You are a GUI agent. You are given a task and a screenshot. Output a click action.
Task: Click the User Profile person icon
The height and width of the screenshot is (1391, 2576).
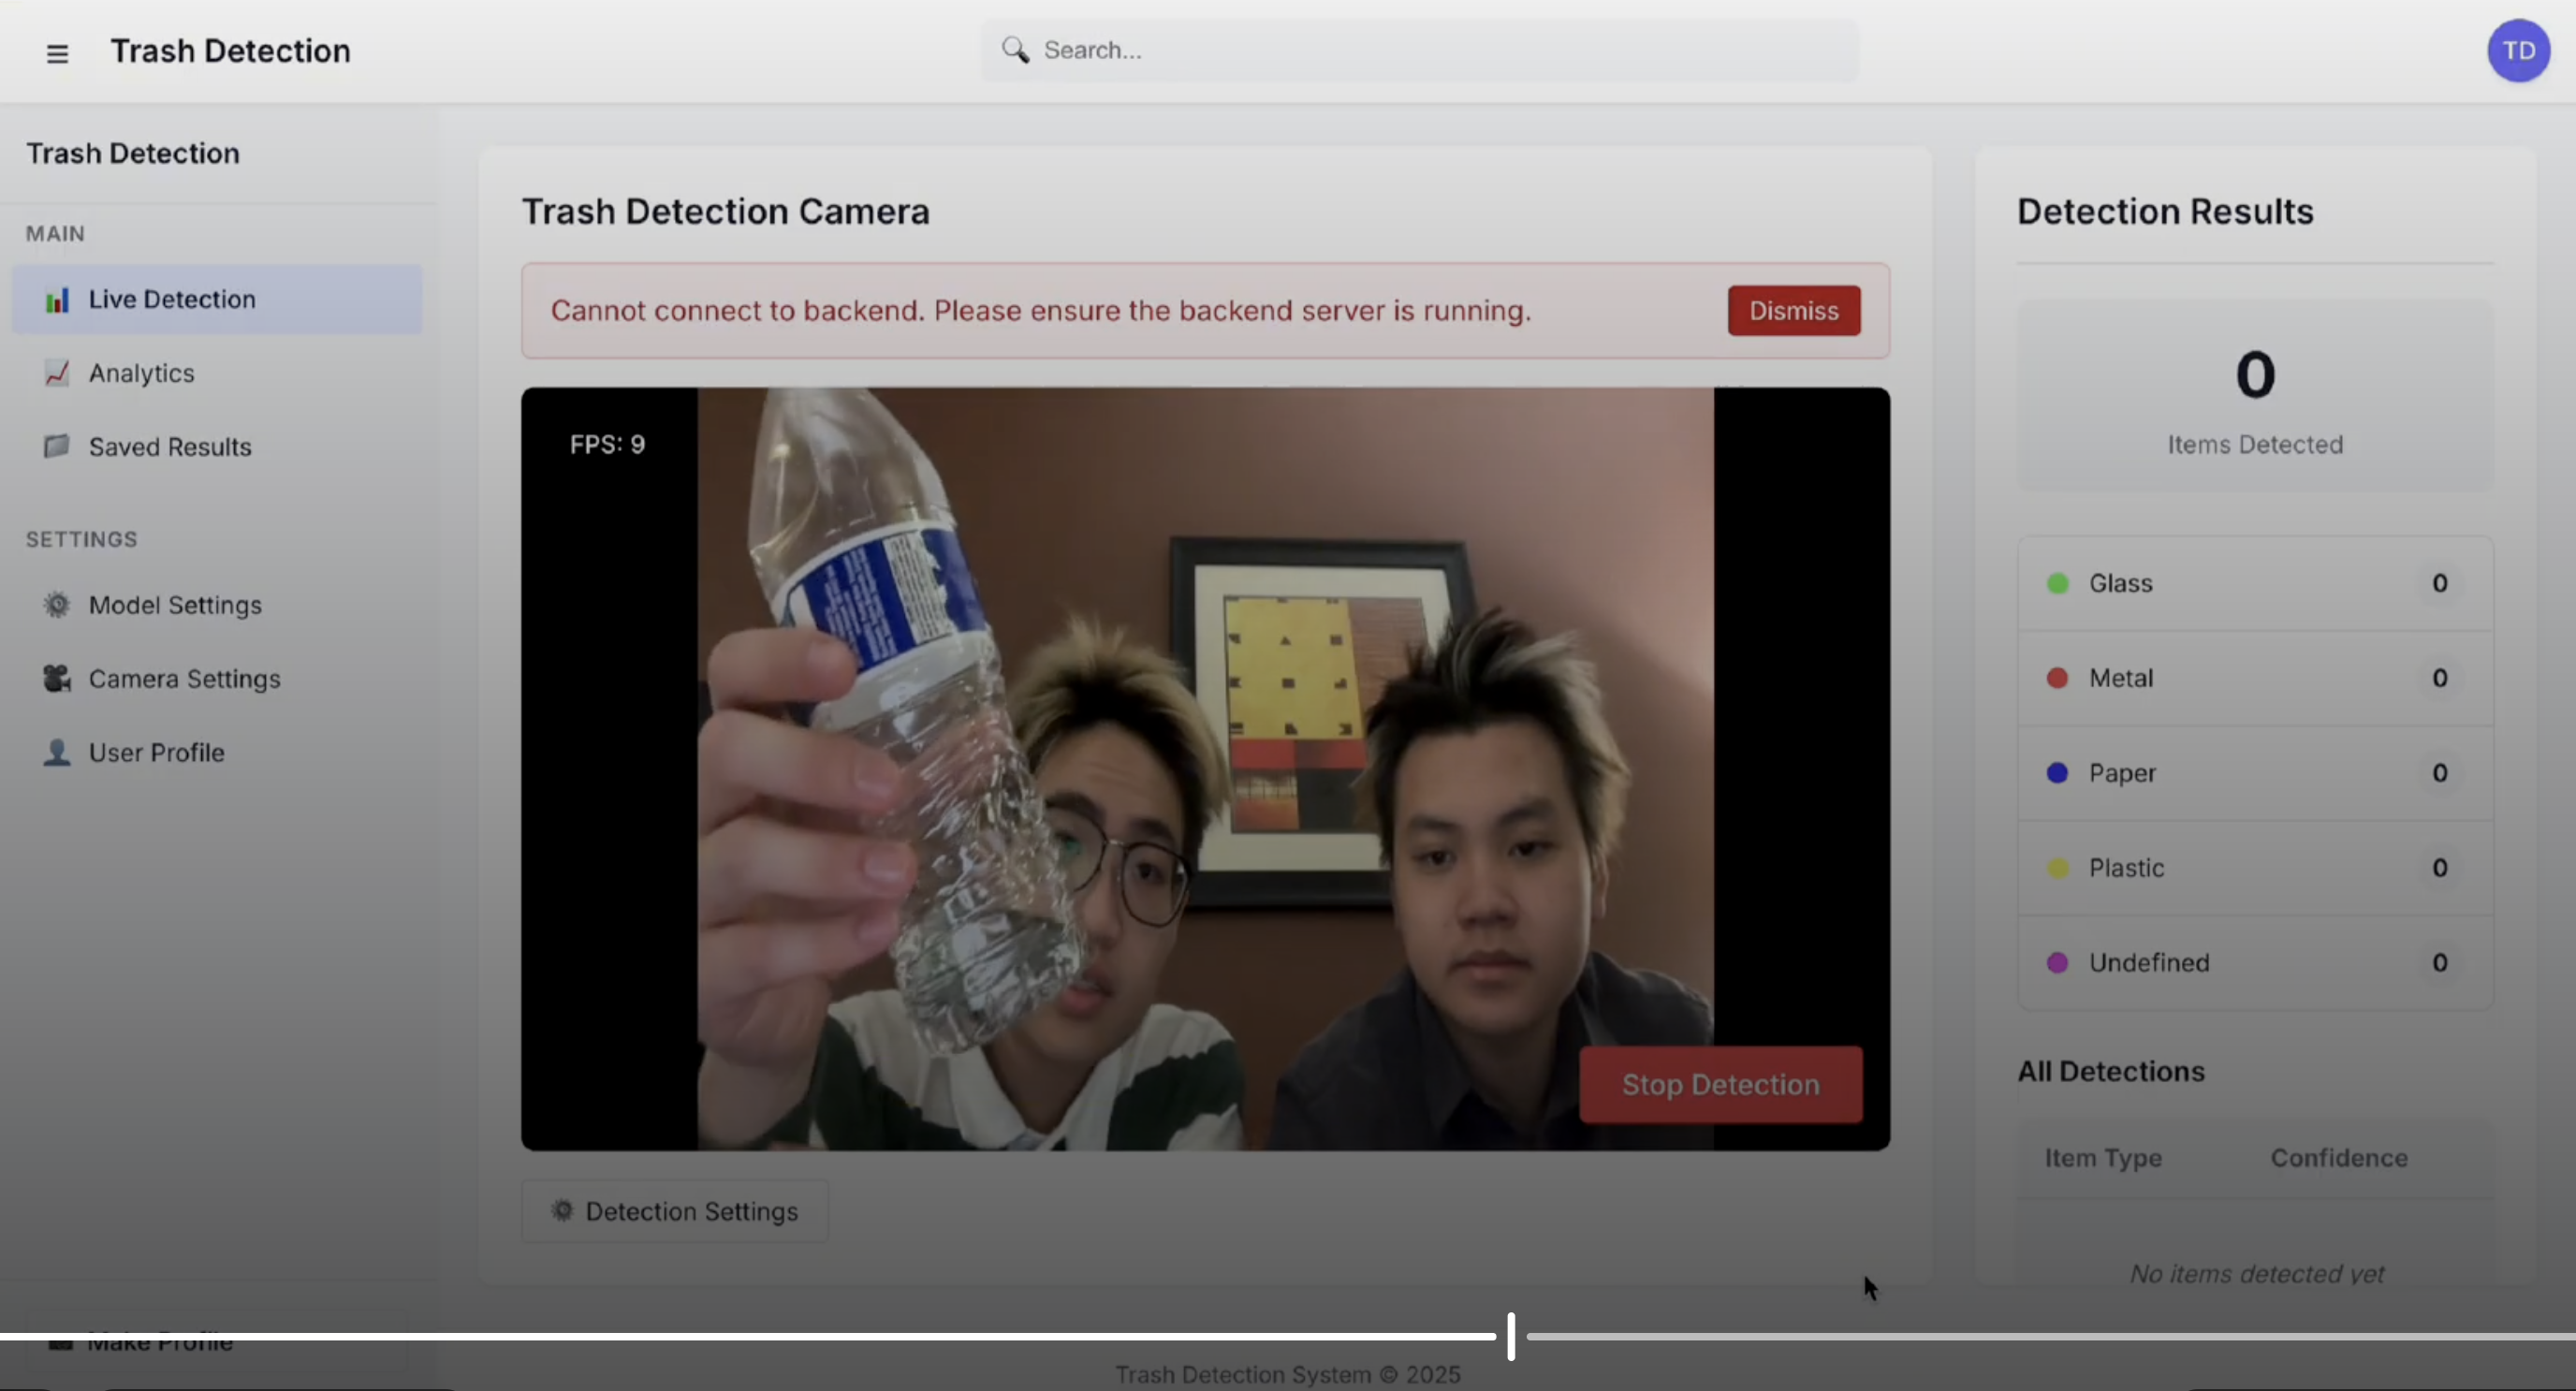pos(57,752)
